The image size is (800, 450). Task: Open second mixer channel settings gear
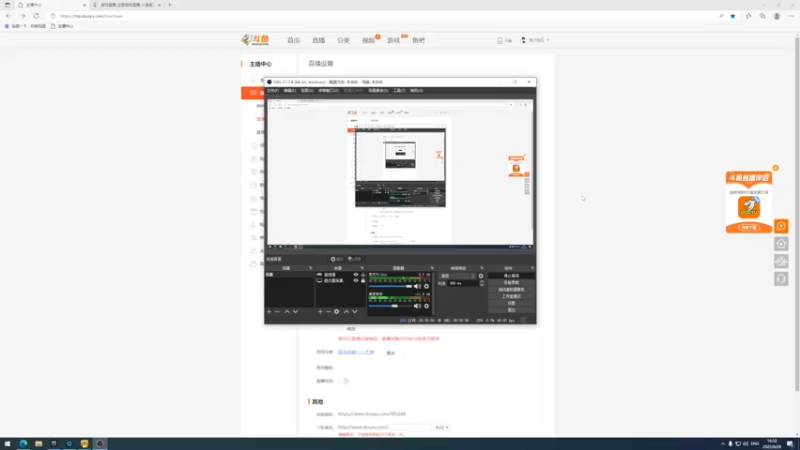tap(427, 306)
